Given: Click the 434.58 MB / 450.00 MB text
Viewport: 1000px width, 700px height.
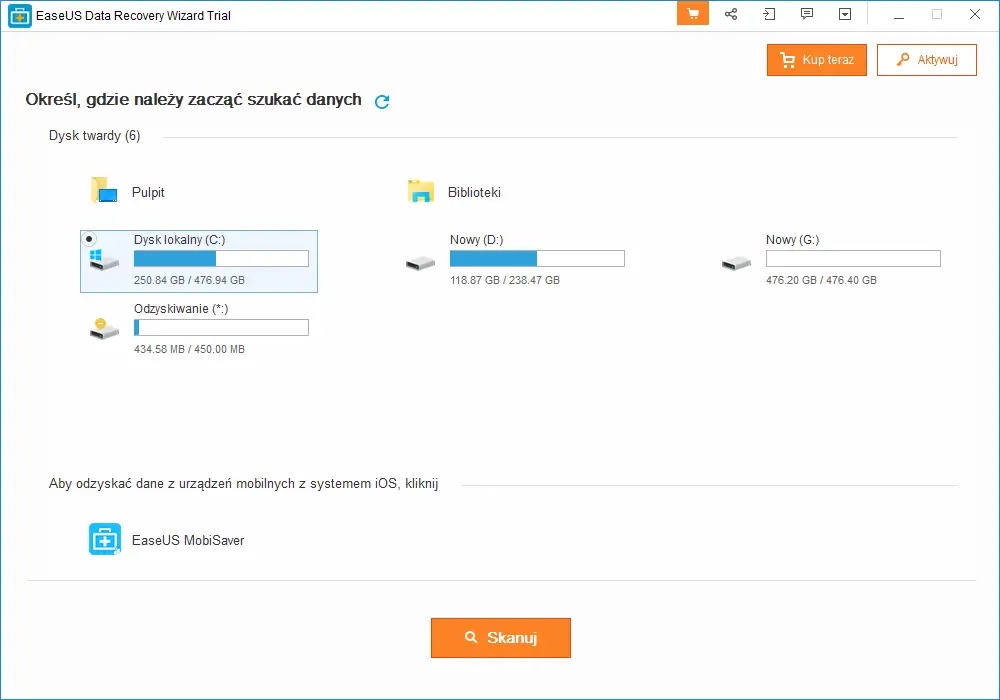Looking at the screenshot, I should point(189,349).
